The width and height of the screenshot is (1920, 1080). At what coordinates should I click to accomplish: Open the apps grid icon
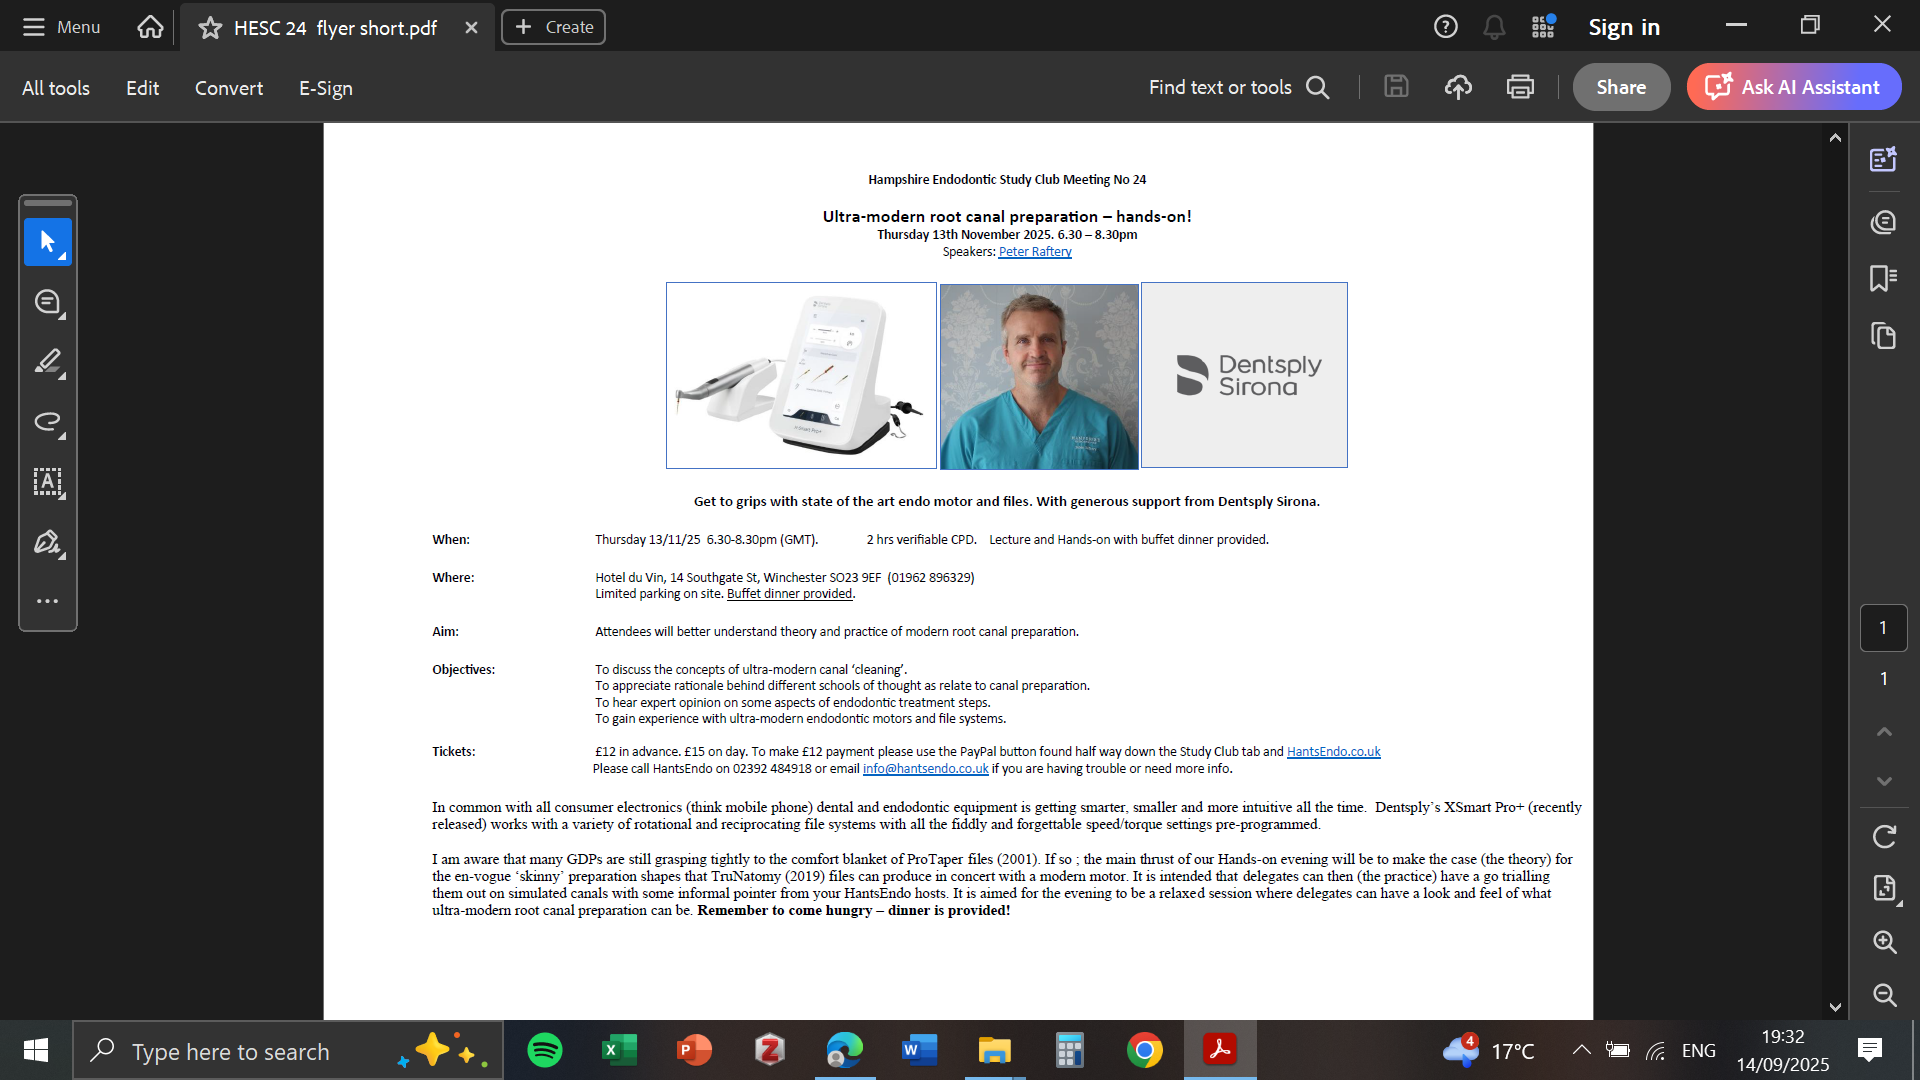click(1543, 27)
